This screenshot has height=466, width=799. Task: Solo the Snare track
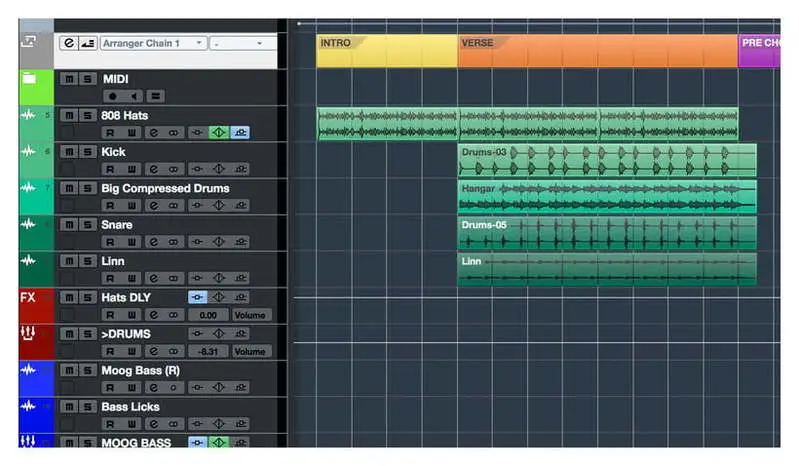(x=87, y=225)
